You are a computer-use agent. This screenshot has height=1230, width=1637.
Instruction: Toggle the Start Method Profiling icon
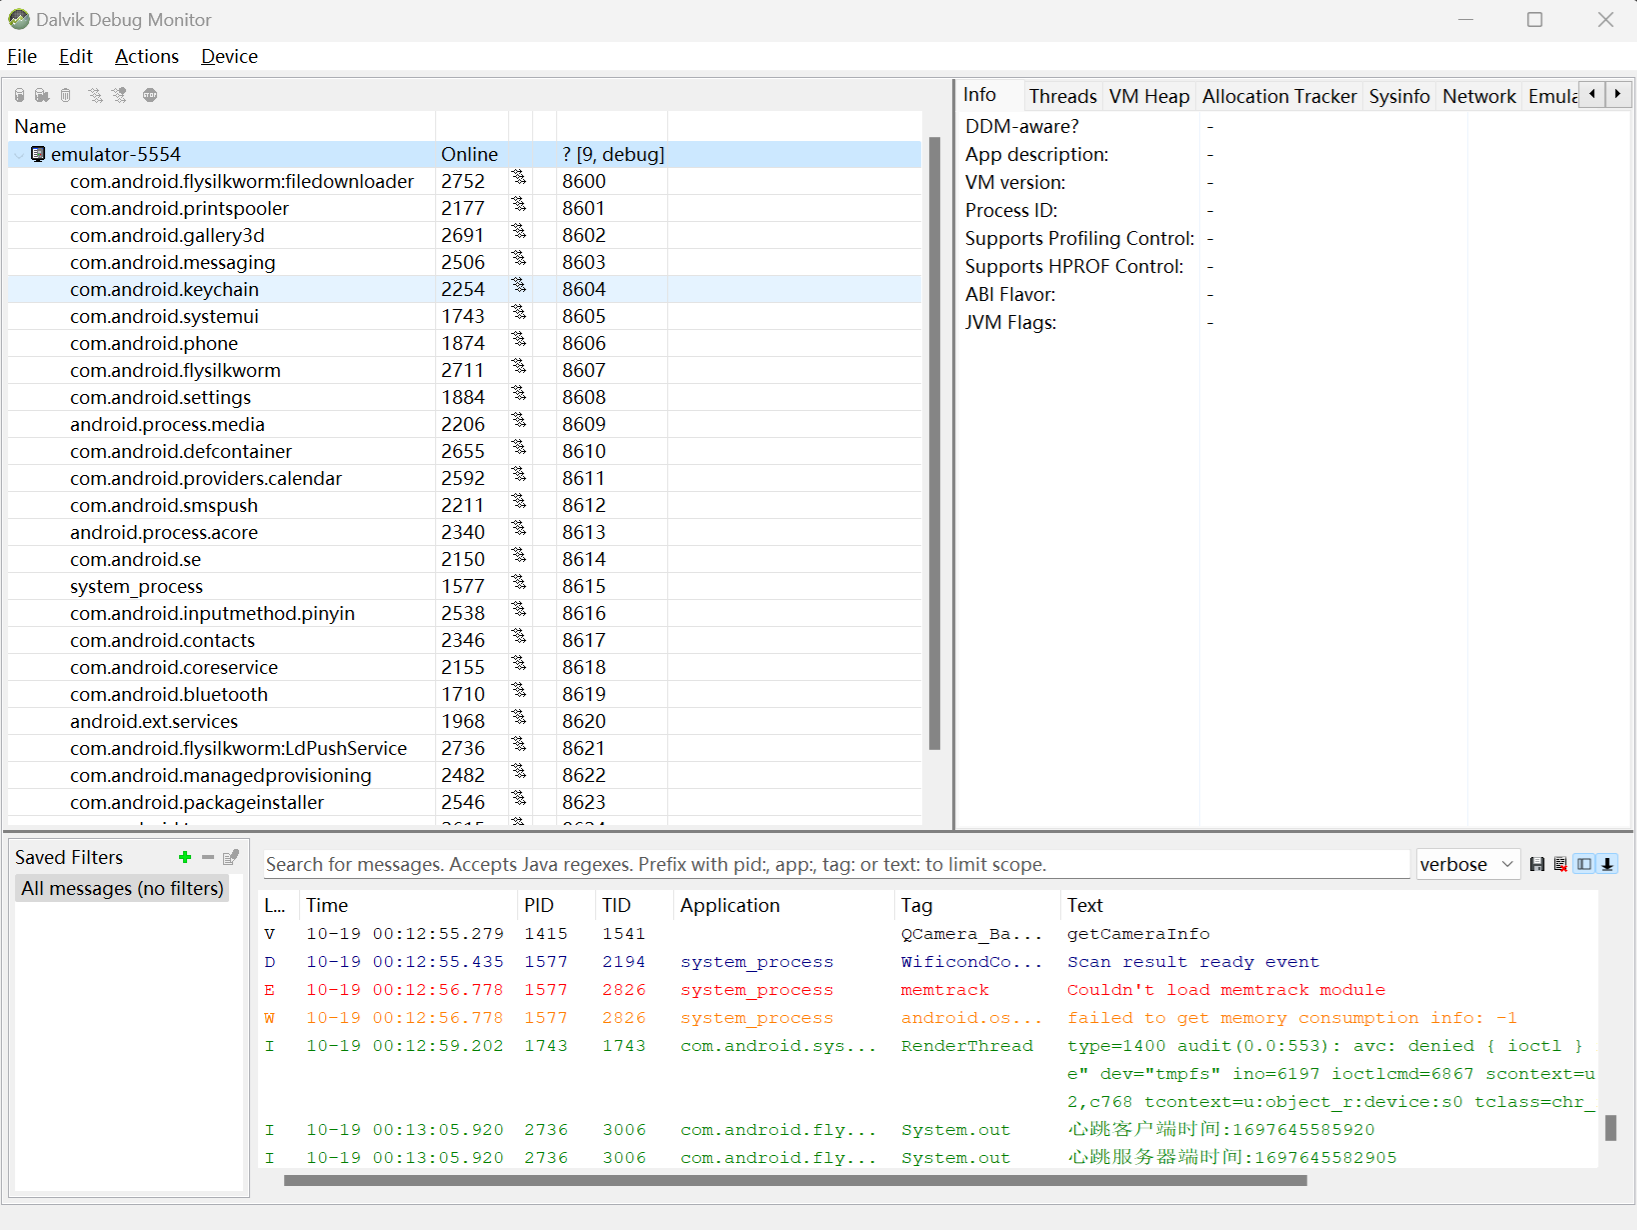click(120, 95)
